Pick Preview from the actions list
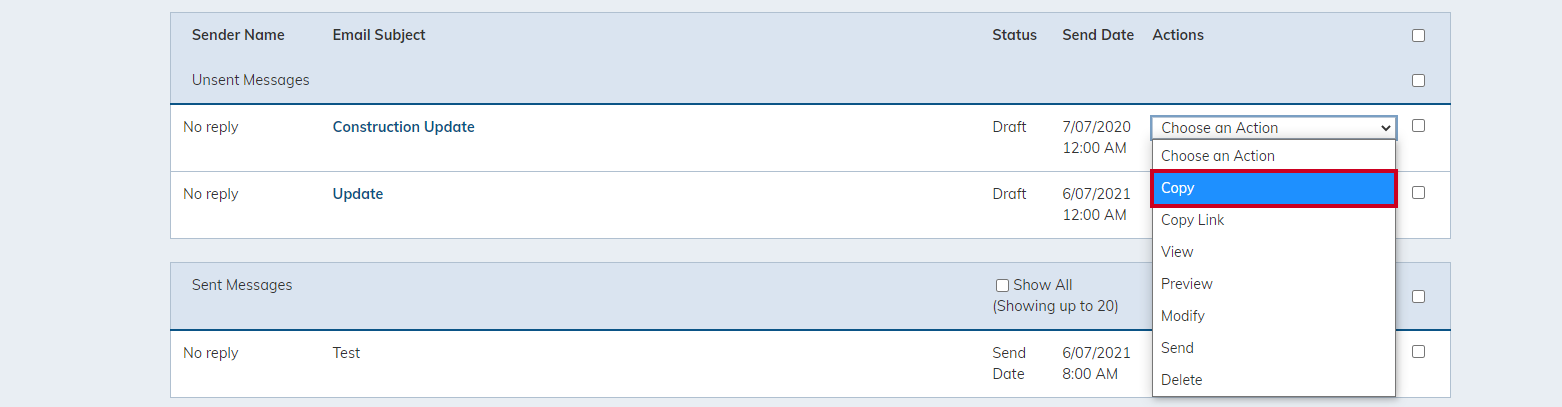This screenshot has height=407, width=1562. tap(1273, 284)
